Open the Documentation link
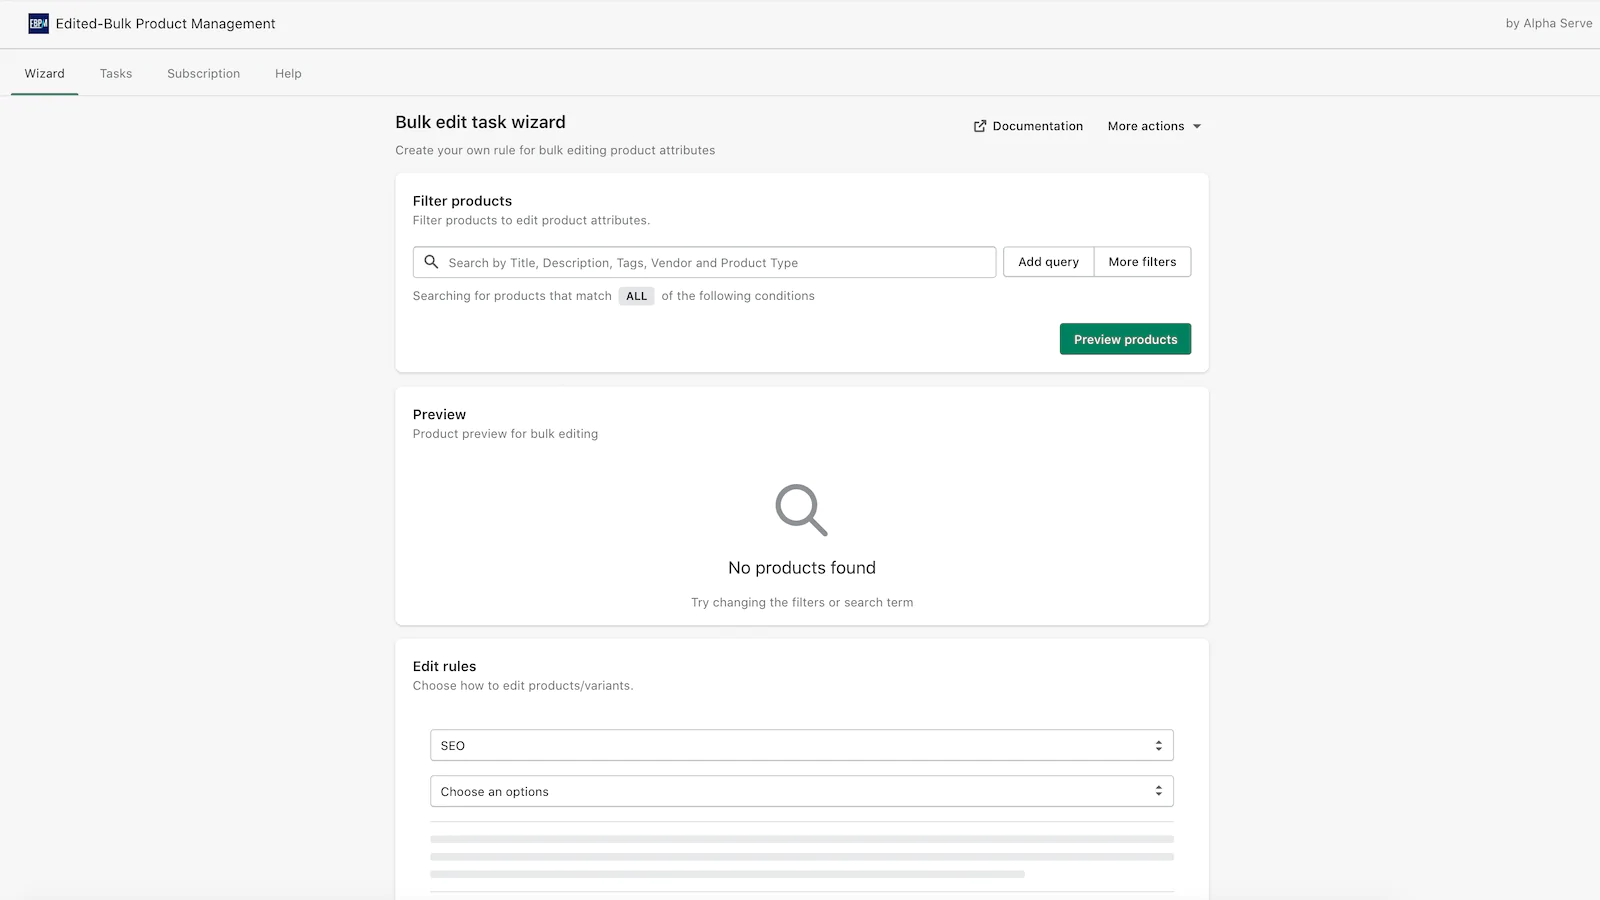The image size is (1600, 900). click(x=1037, y=127)
